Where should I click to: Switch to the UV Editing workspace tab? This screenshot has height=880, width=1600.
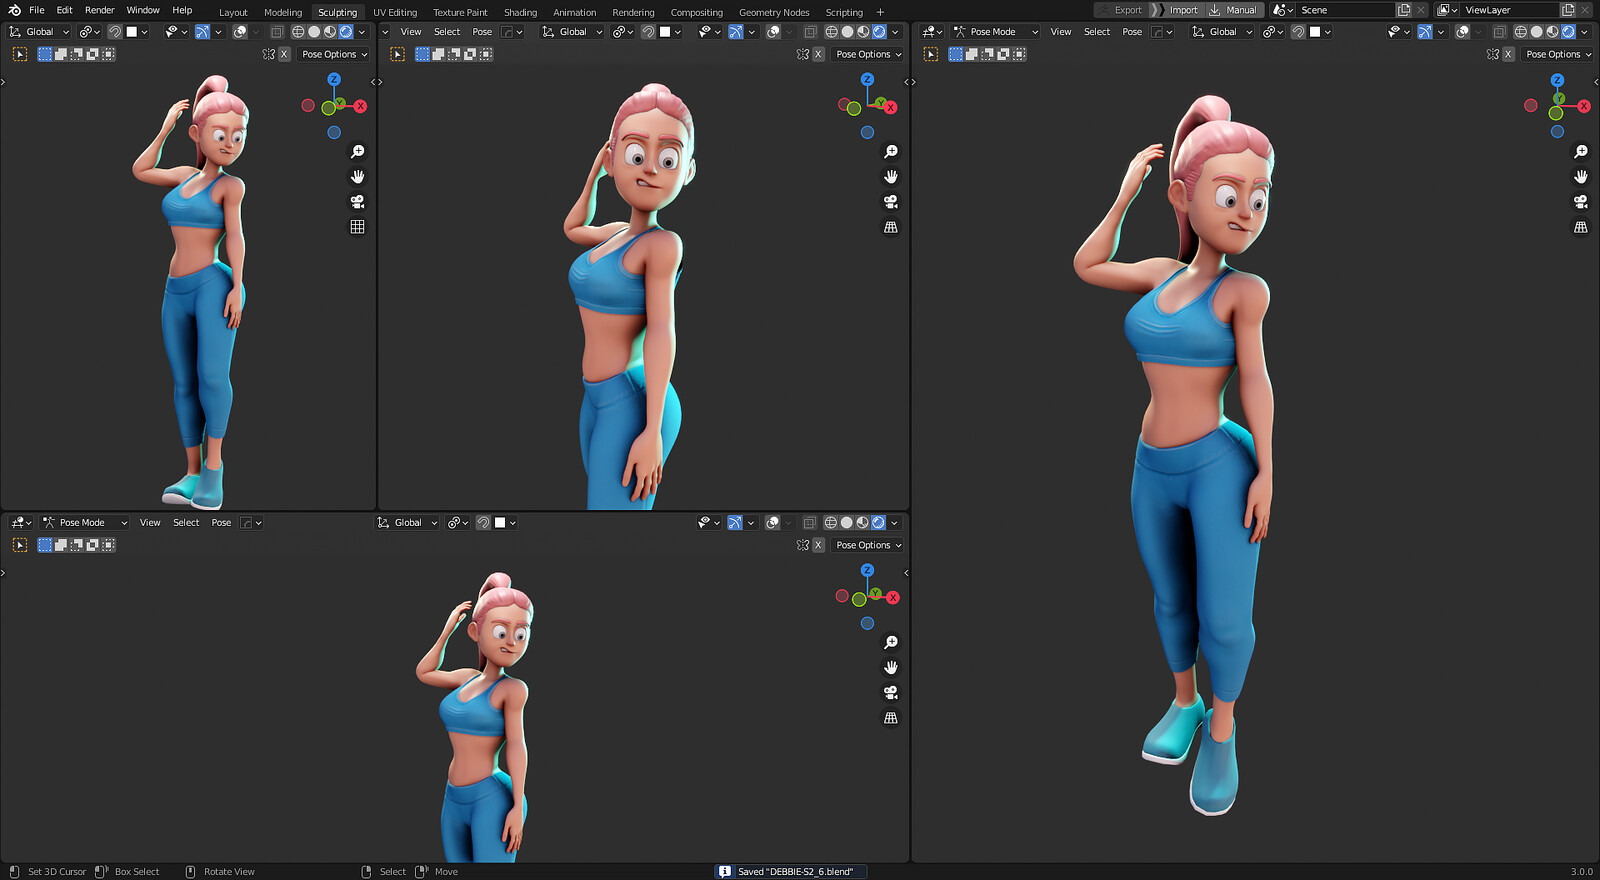coord(395,13)
